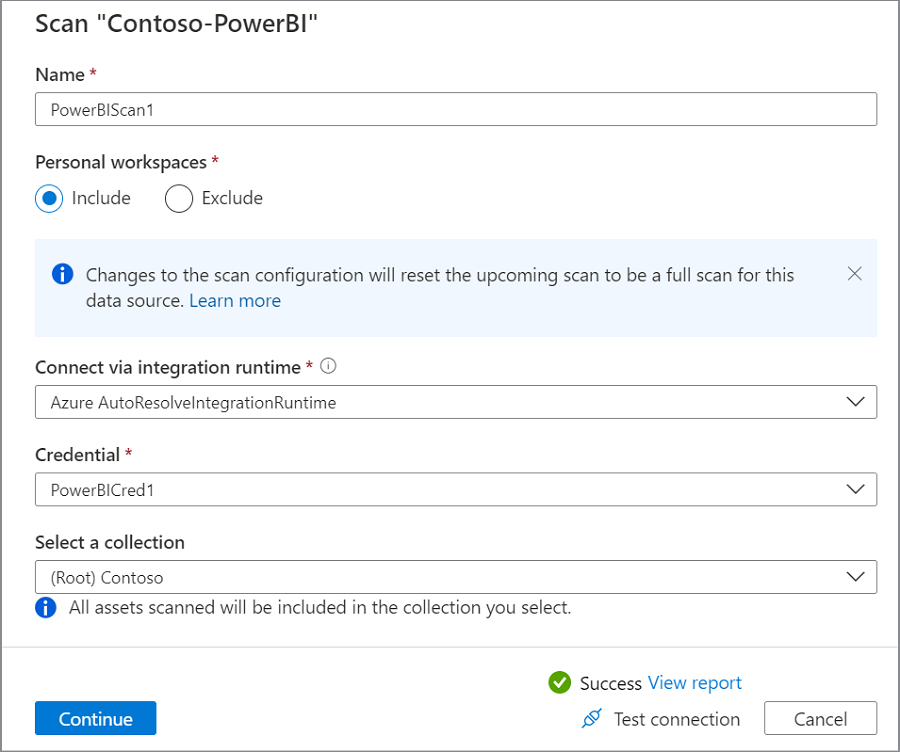
Task: Open the Learn more link
Action: [x=235, y=301]
